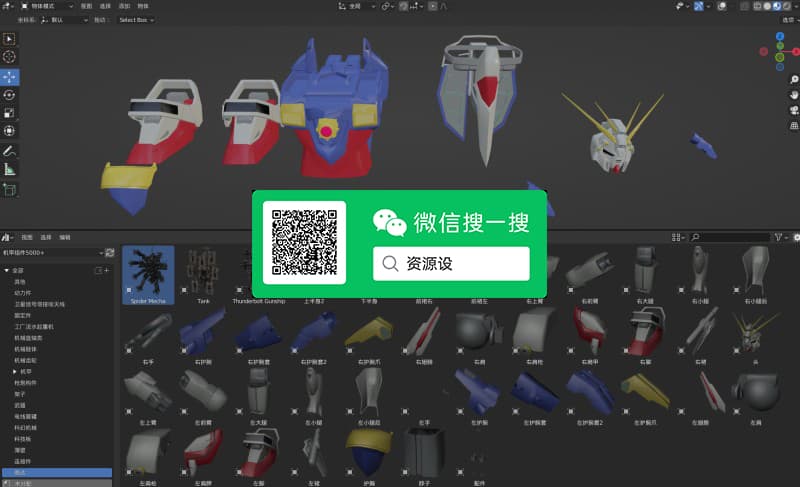This screenshot has height=487, width=800.
Task: Choose the Add Cube tool
Action: pyautogui.click(x=9, y=190)
